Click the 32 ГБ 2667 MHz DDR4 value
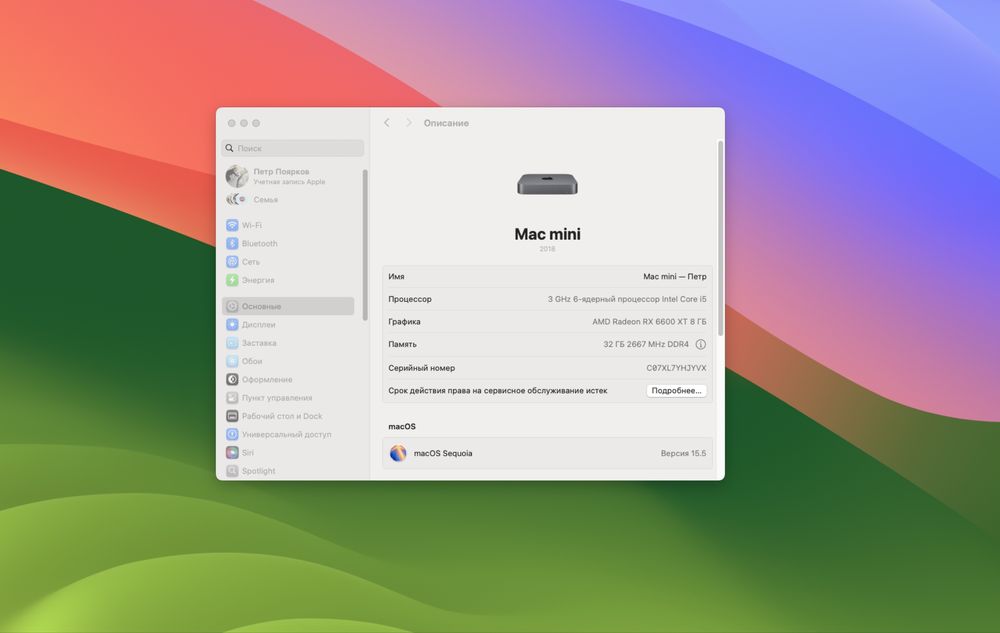Screen dimensions: 1000x633 646,344
